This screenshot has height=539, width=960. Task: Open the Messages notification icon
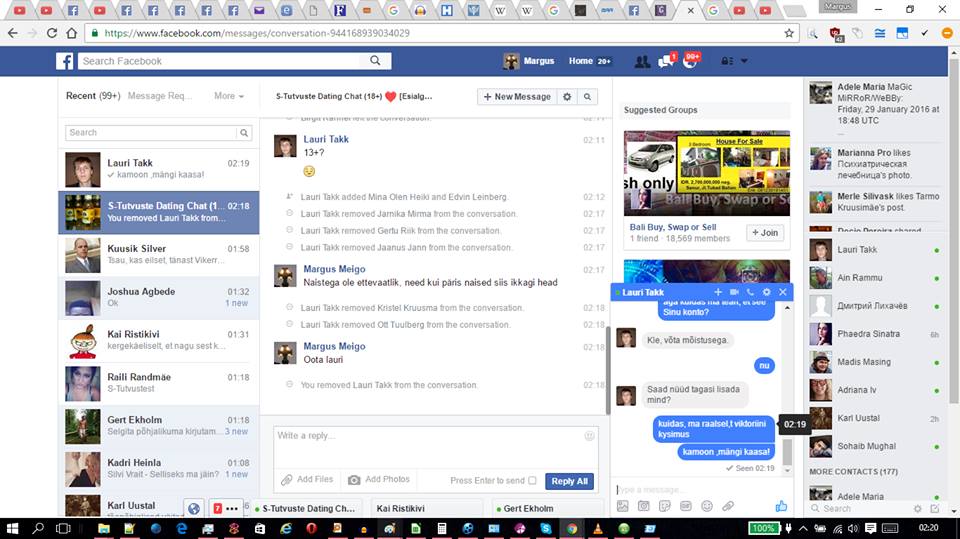[666, 61]
